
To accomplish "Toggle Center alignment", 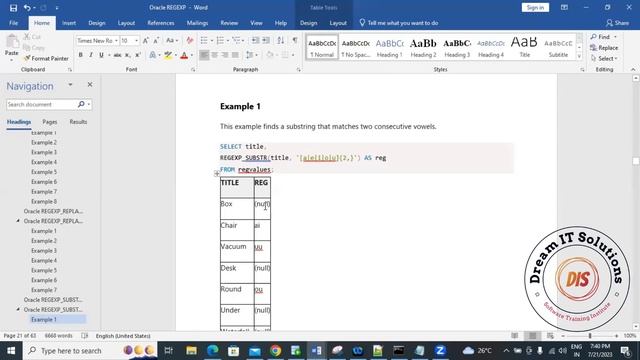I will (x=214, y=55).
